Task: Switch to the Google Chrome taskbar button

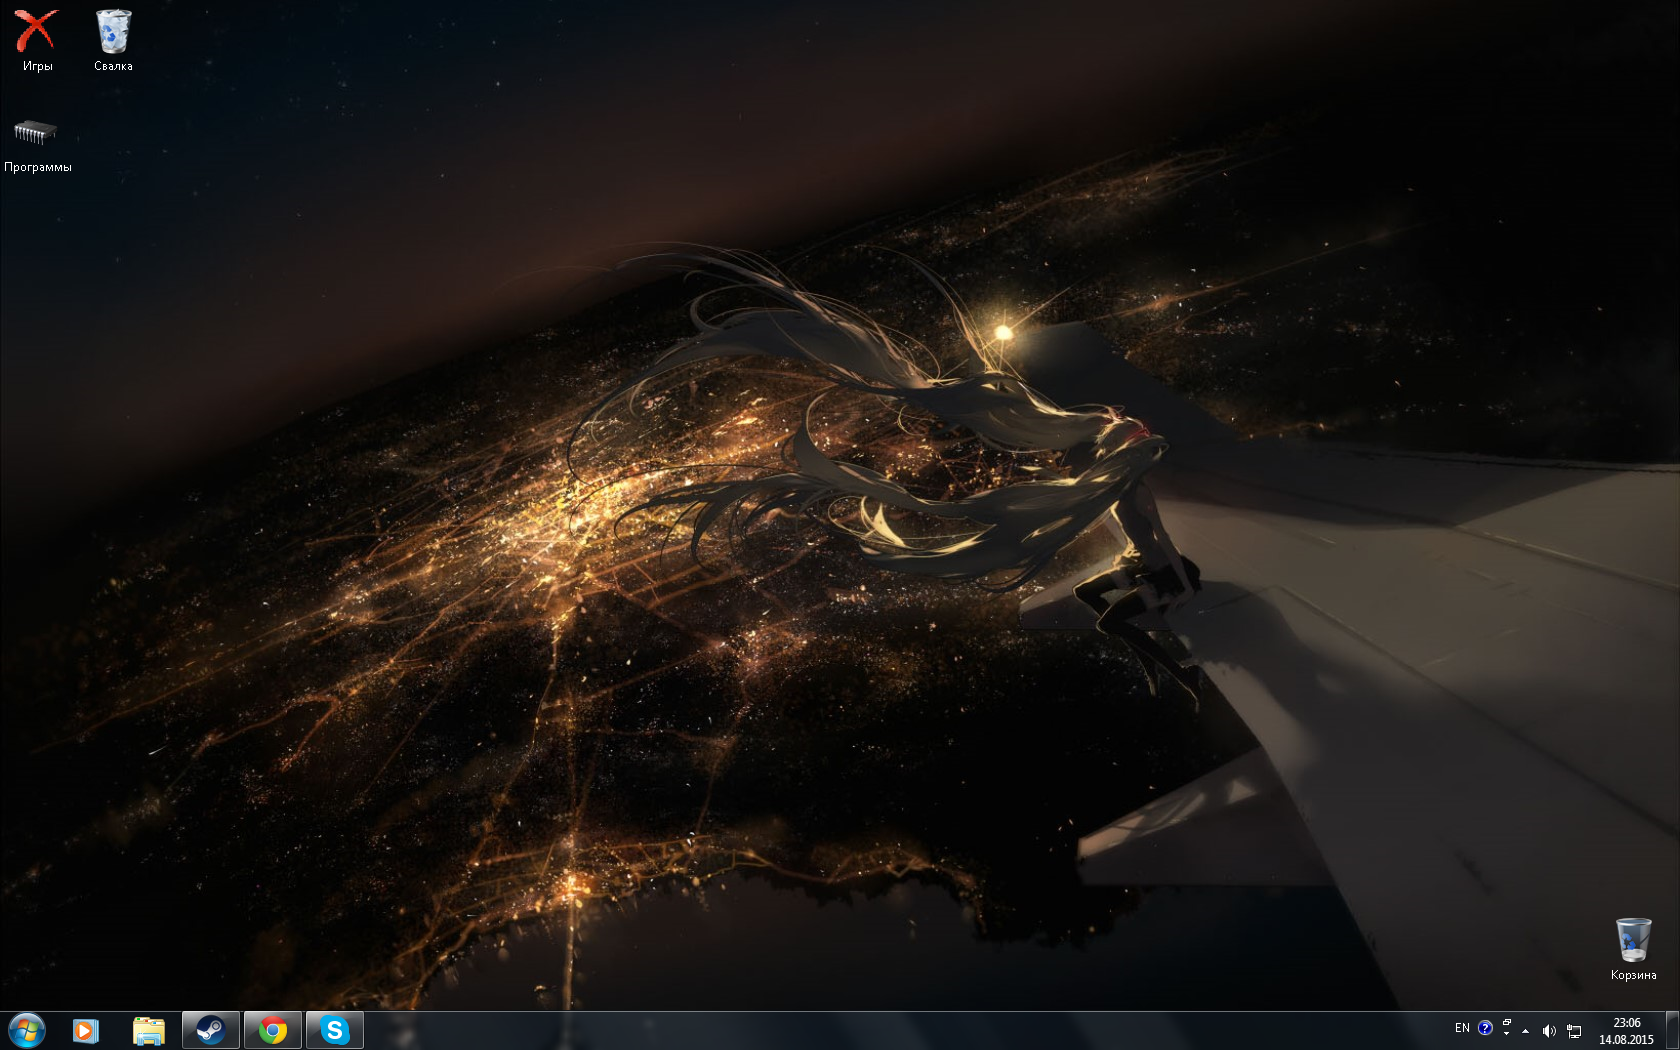Action: pos(272,1030)
